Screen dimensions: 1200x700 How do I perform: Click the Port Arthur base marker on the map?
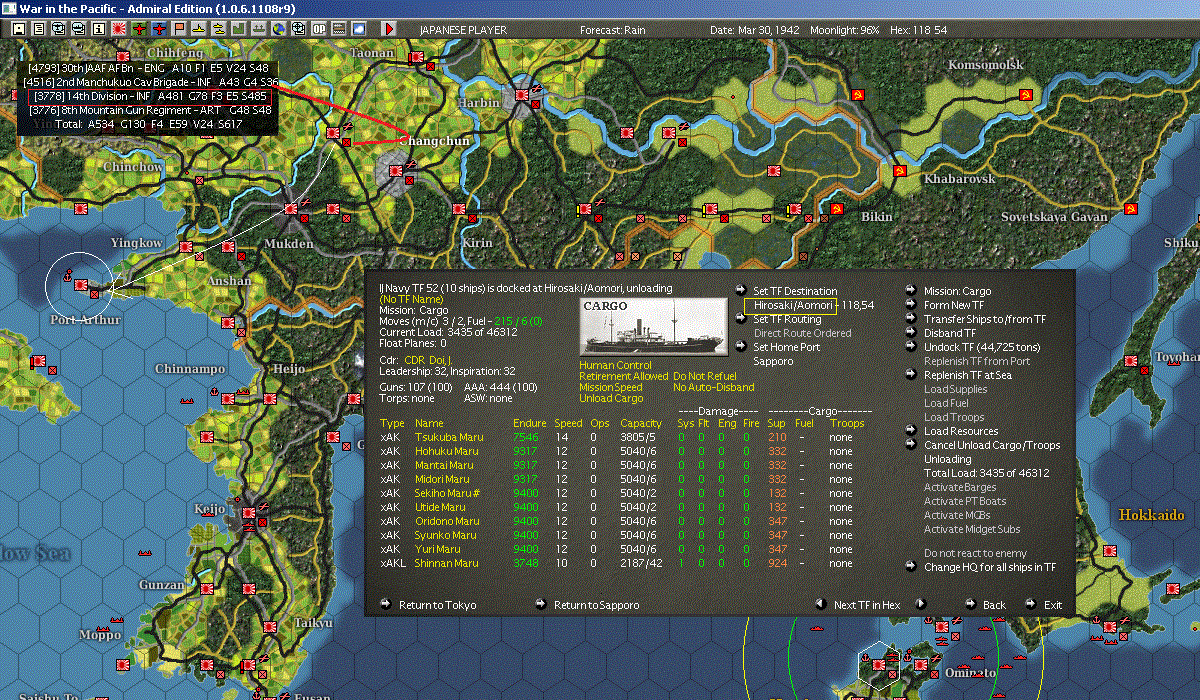tap(80, 285)
